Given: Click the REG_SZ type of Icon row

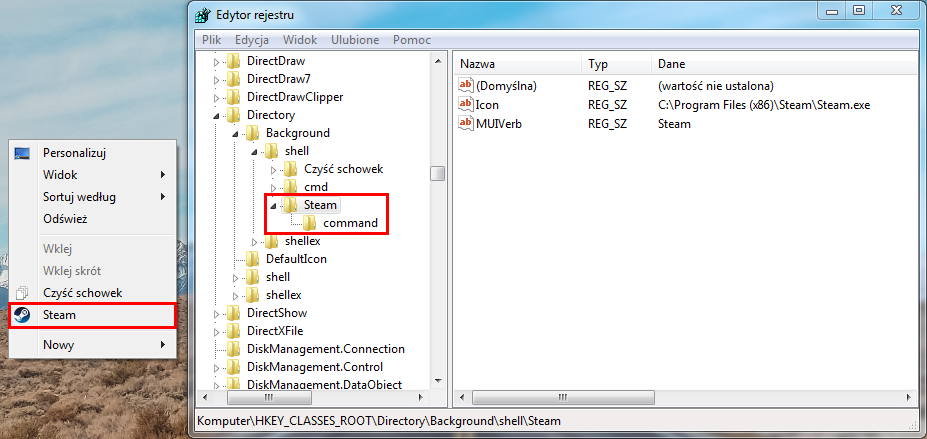Looking at the screenshot, I should click(x=607, y=105).
